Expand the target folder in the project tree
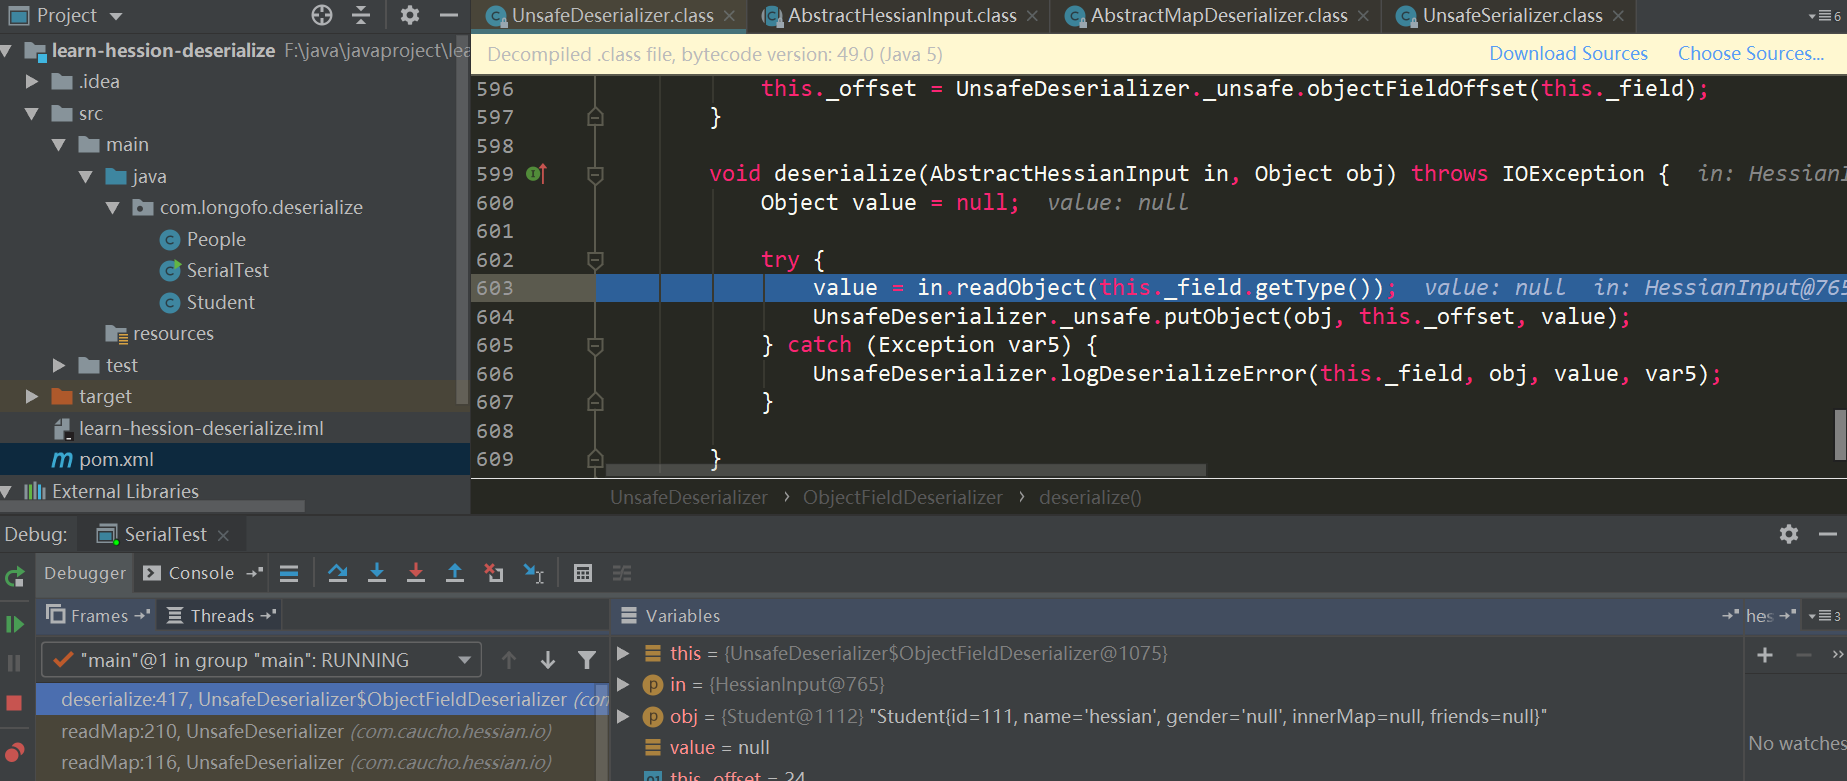The height and width of the screenshot is (781, 1847). 32,397
